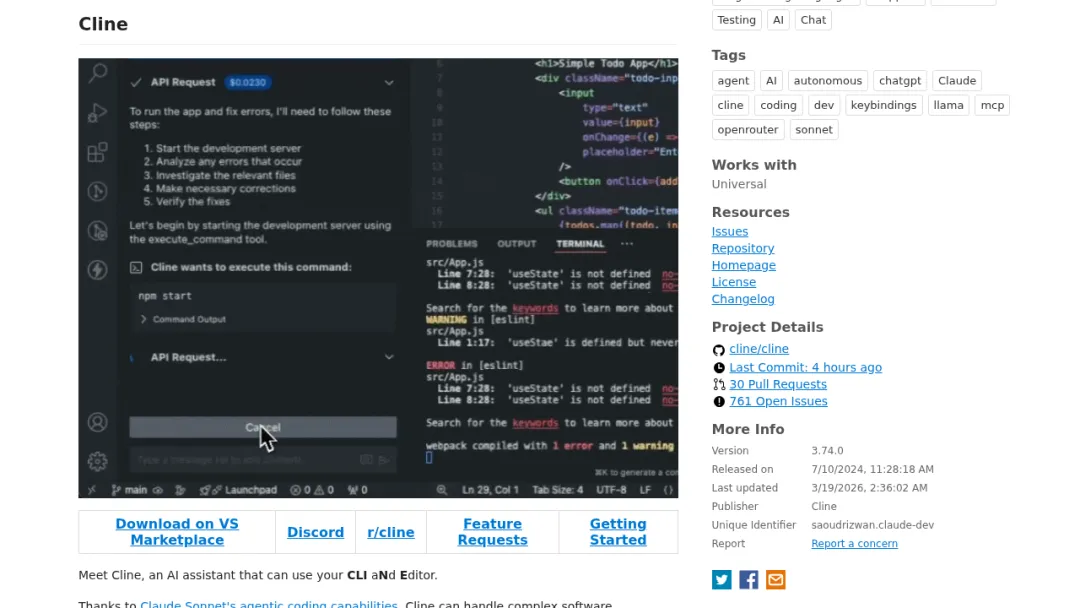Select the llama tag
The image size is (1080, 608).
[x=948, y=105]
